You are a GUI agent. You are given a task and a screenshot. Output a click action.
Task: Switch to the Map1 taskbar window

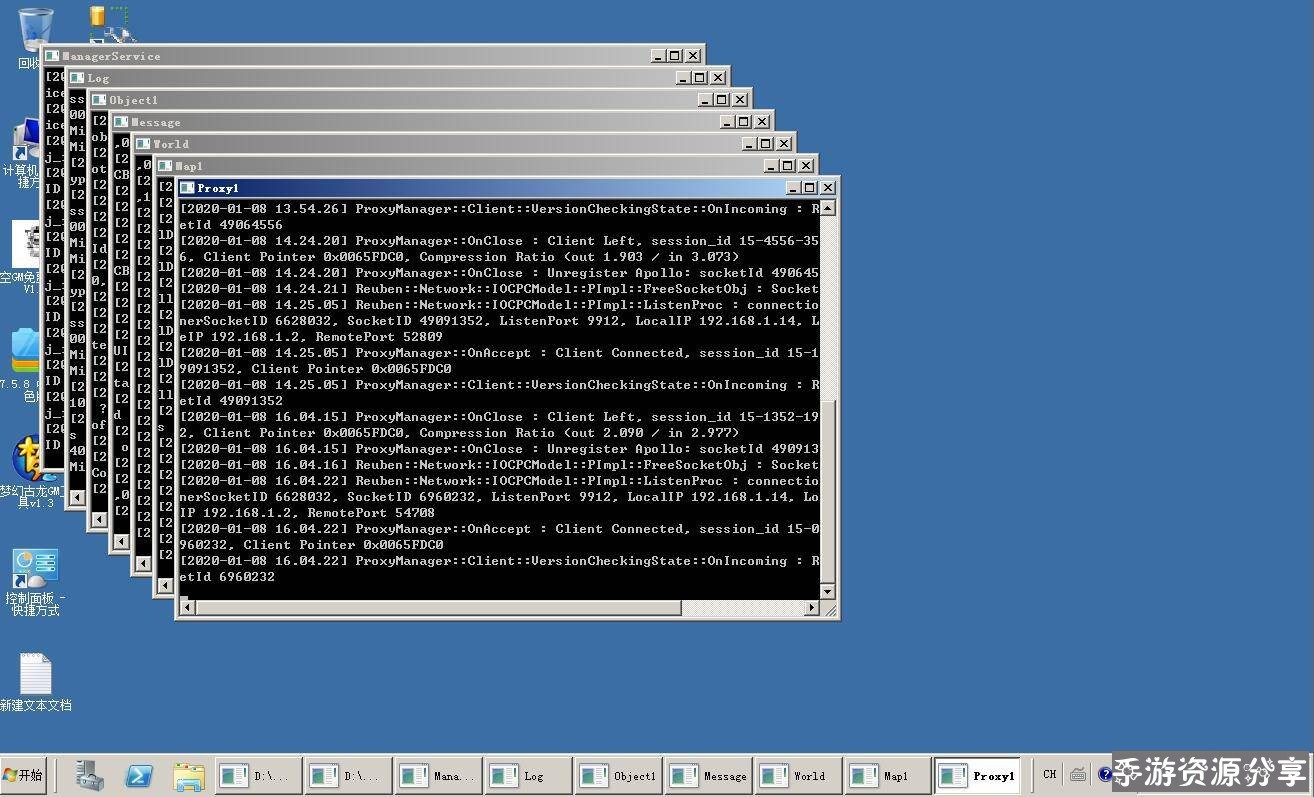(x=886, y=776)
